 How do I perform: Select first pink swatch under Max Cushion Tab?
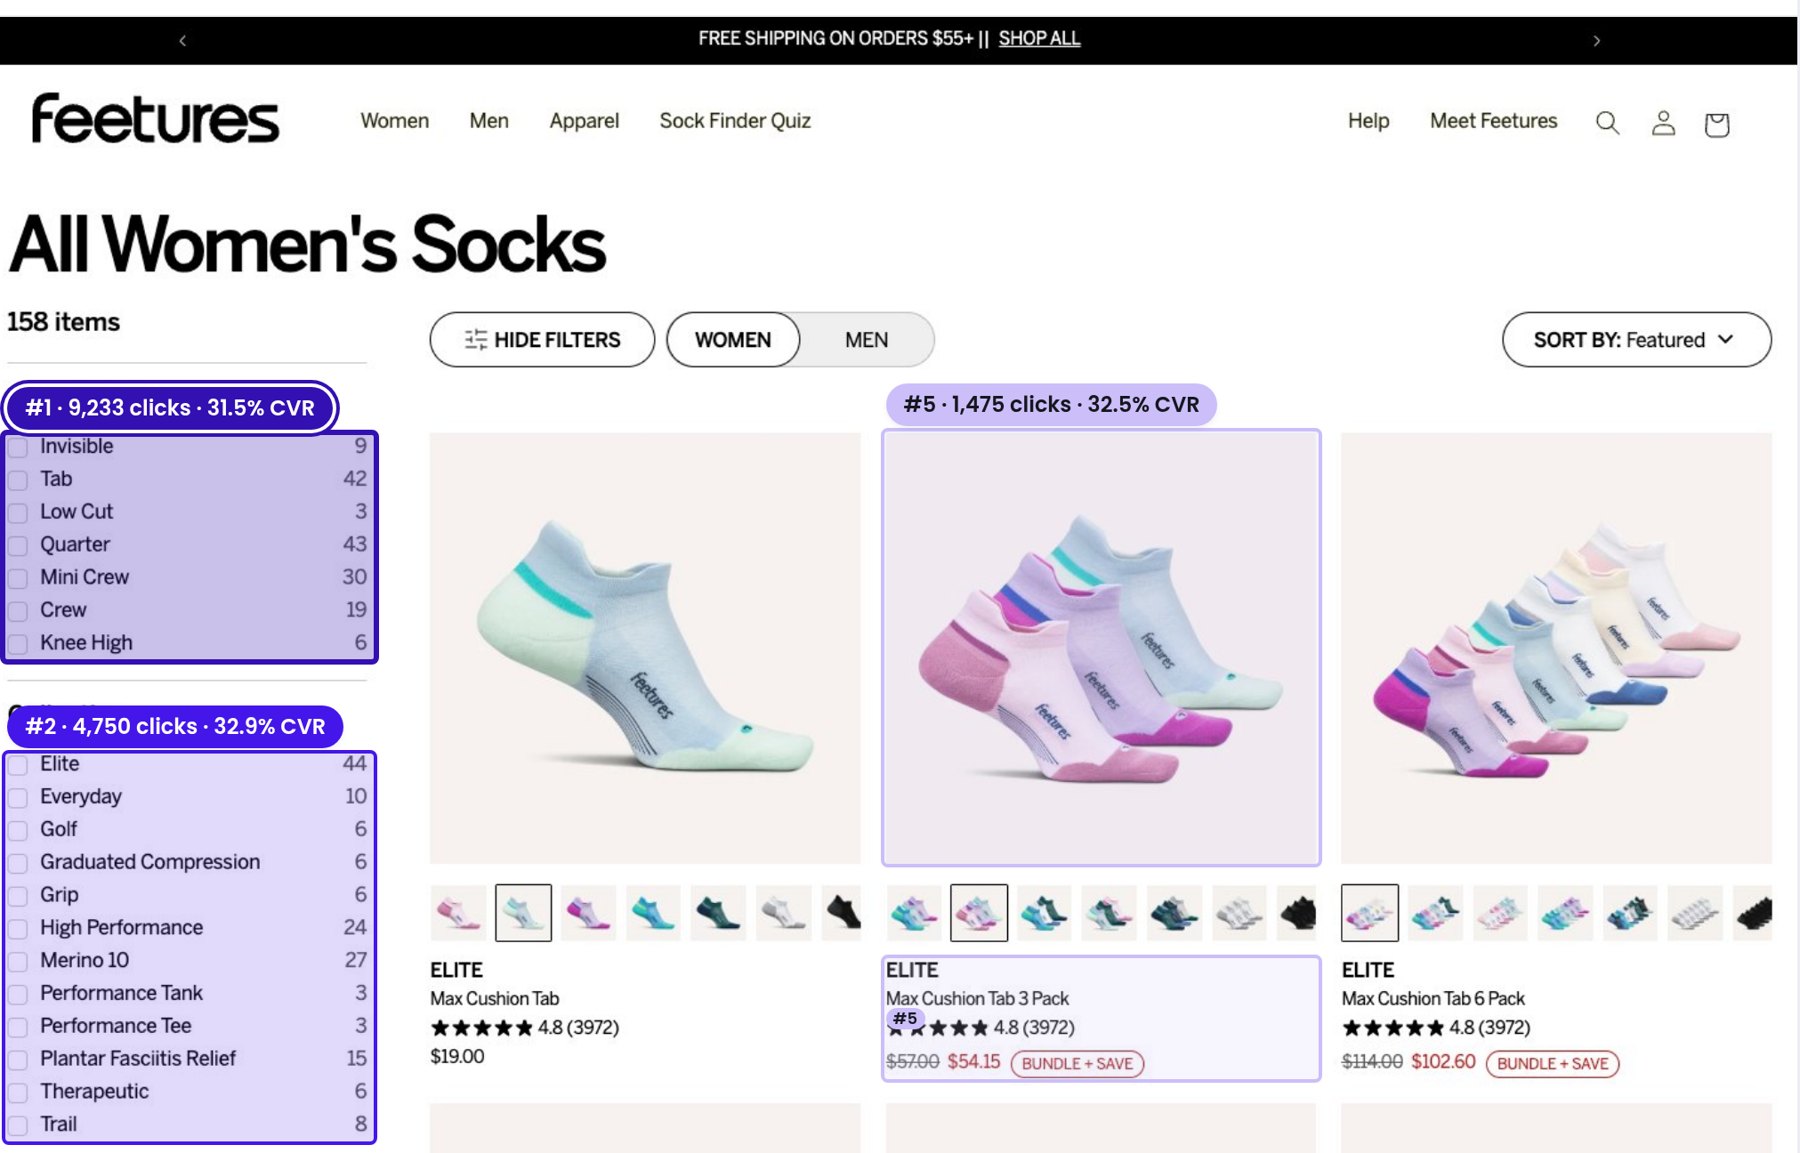tap(458, 913)
